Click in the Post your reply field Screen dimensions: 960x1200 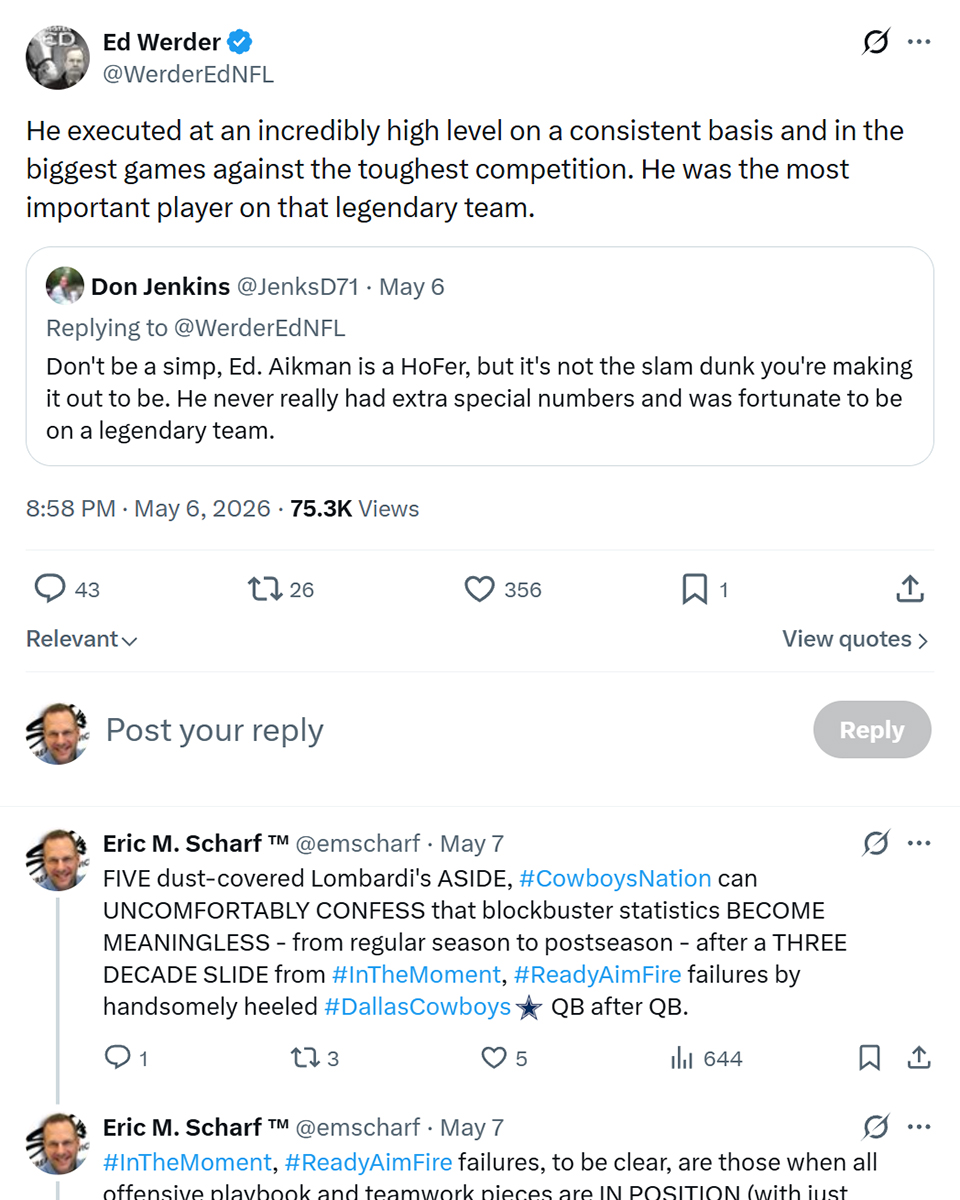(x=450, y=730)
